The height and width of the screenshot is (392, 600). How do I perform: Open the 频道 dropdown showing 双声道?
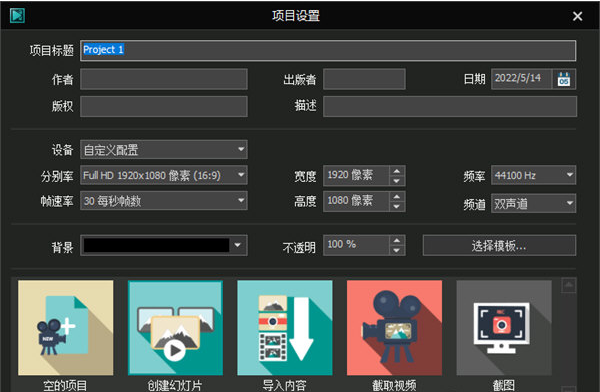pyautogui.click(x=533, y=203)
